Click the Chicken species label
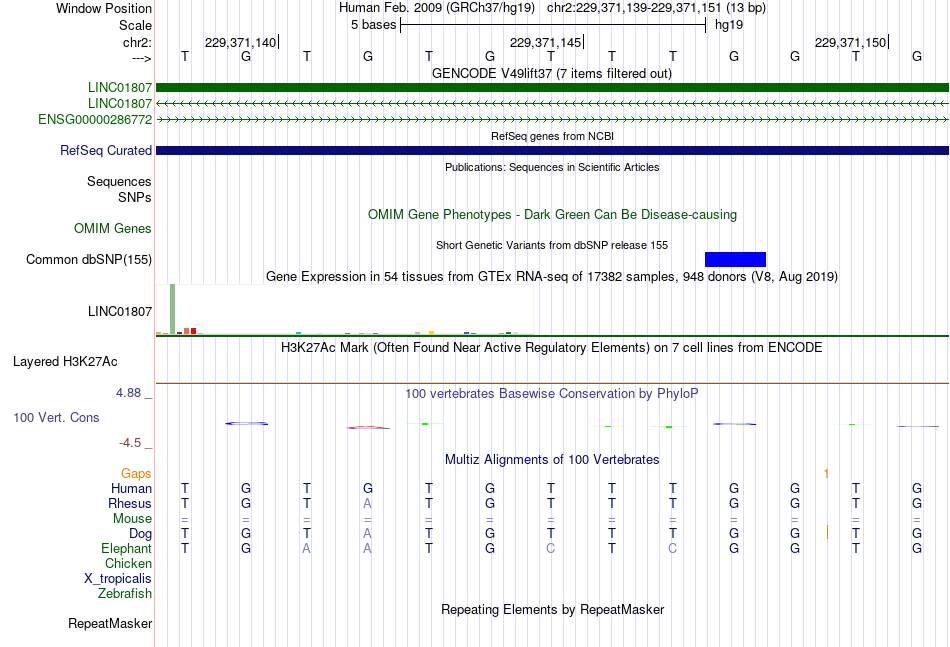This screenshot has width=950, height=647. pyautogui.click(x=128, y=563)
